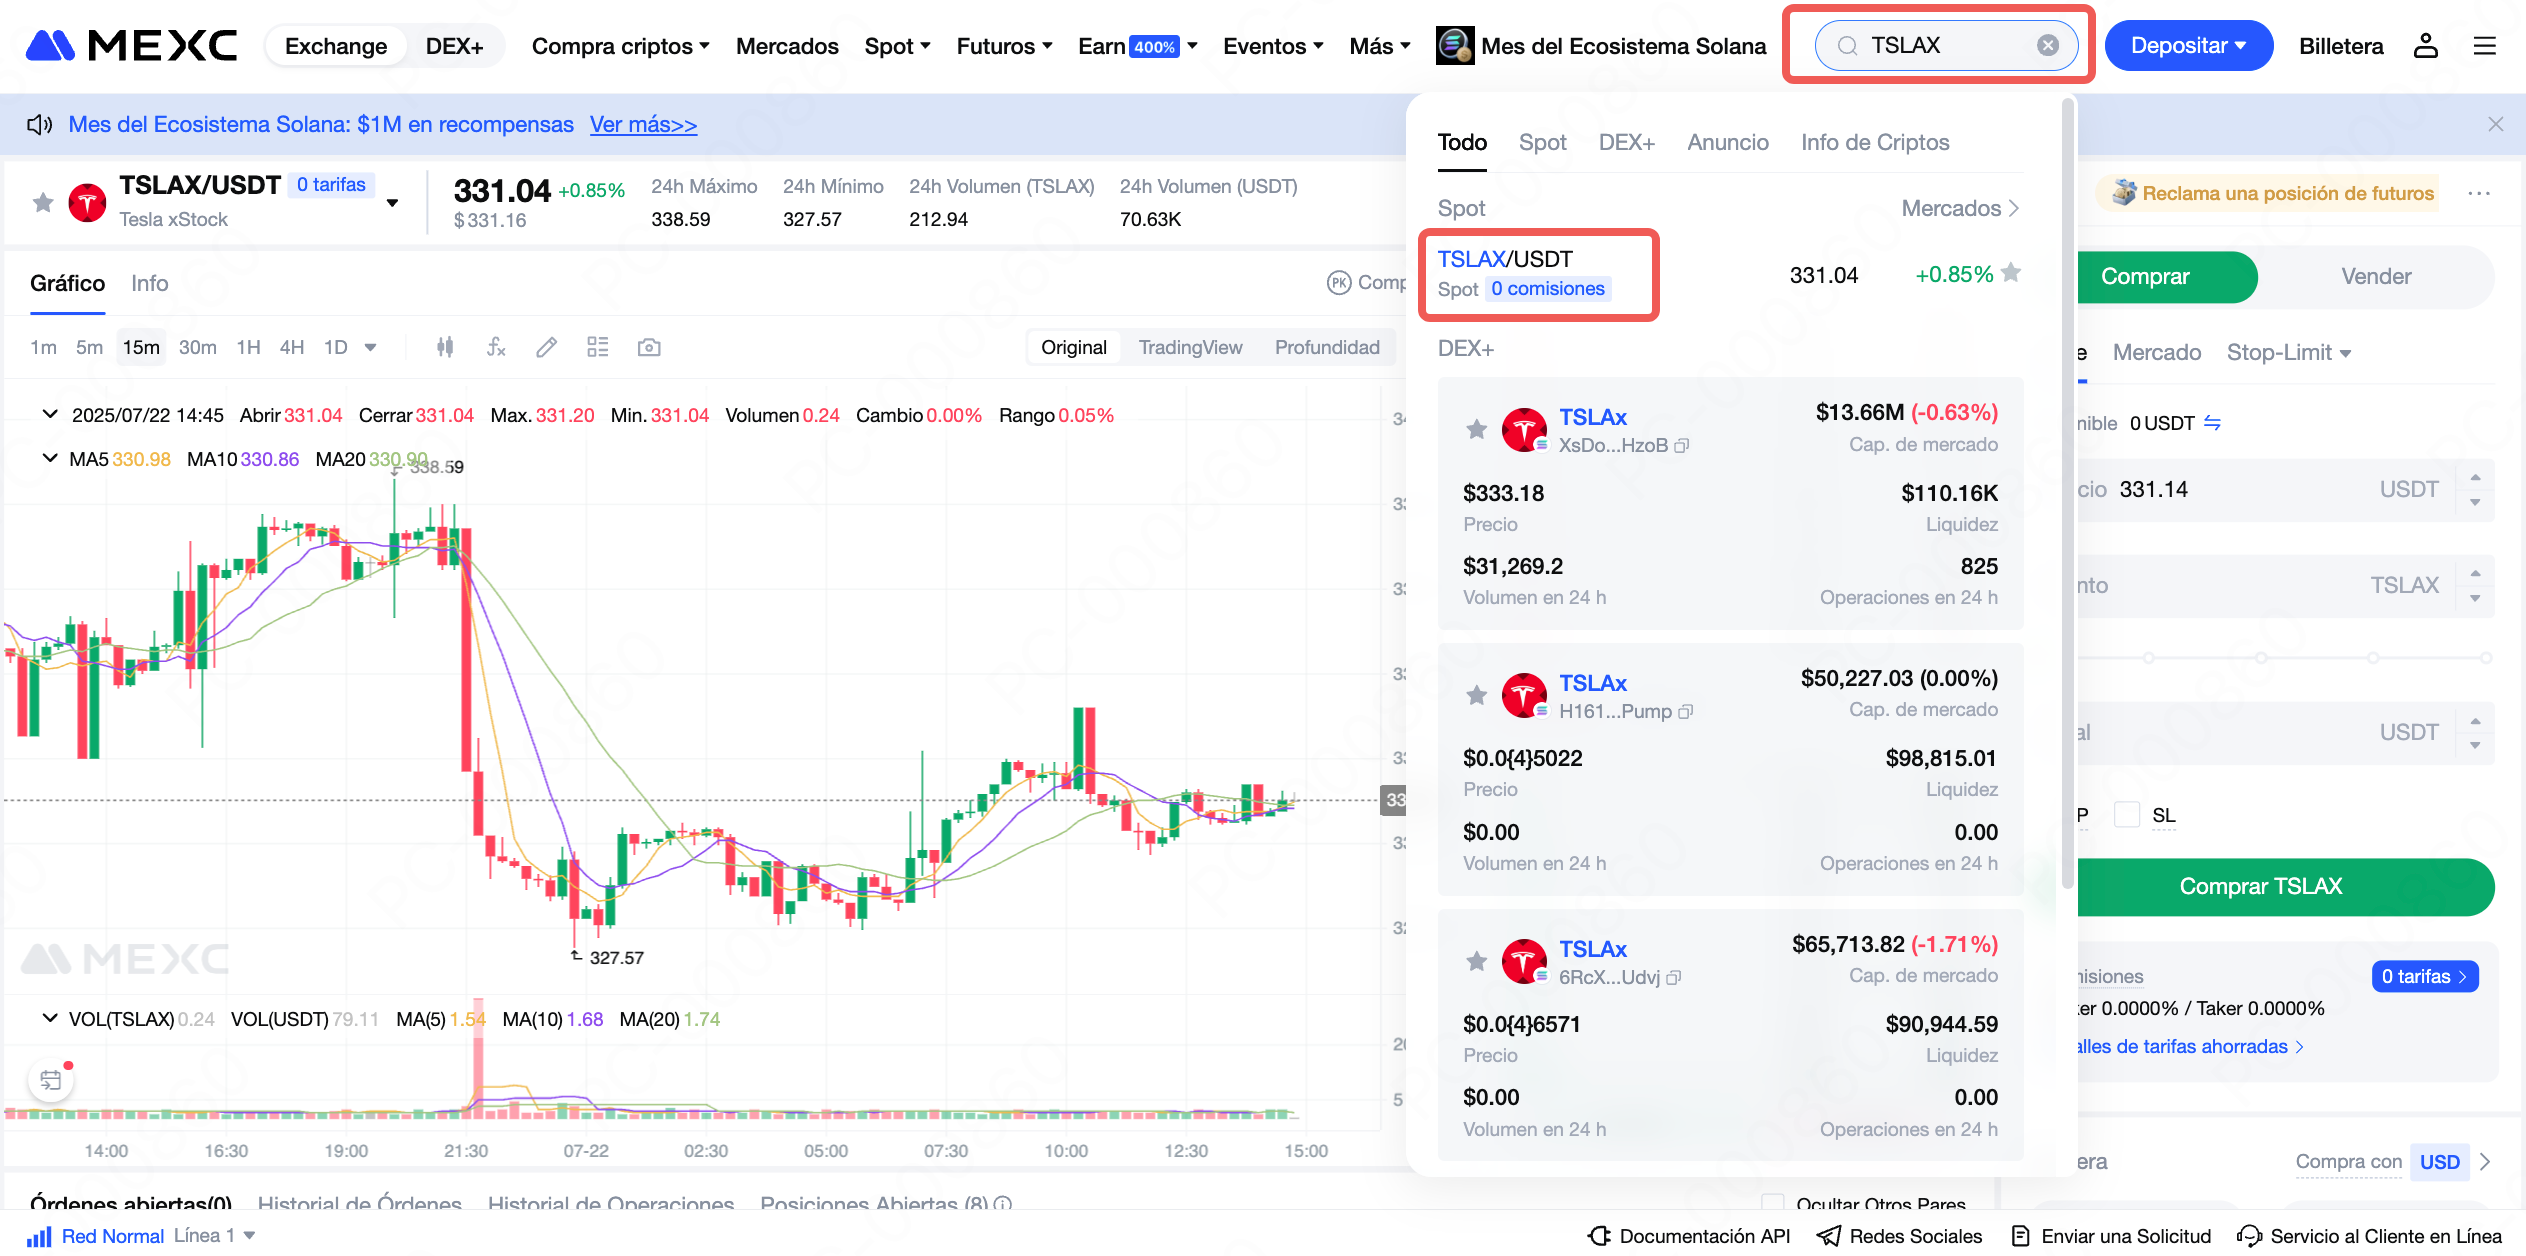Open candlestick chart style icon
2526x1256 pixels.
click(x=446, y=347)
